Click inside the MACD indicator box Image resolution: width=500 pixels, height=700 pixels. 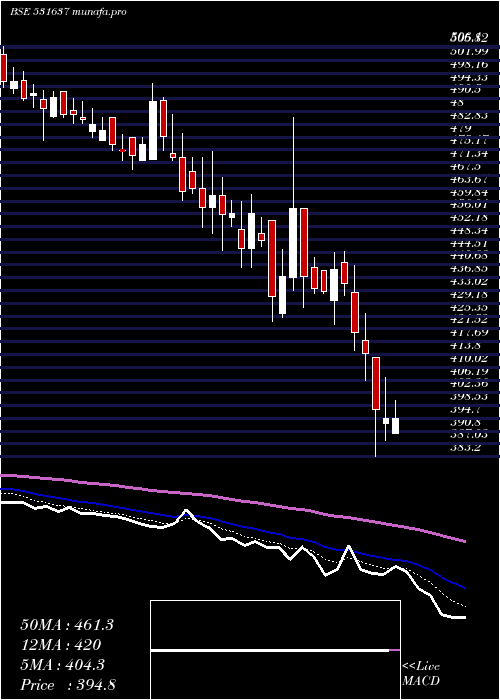coord(275,650)
